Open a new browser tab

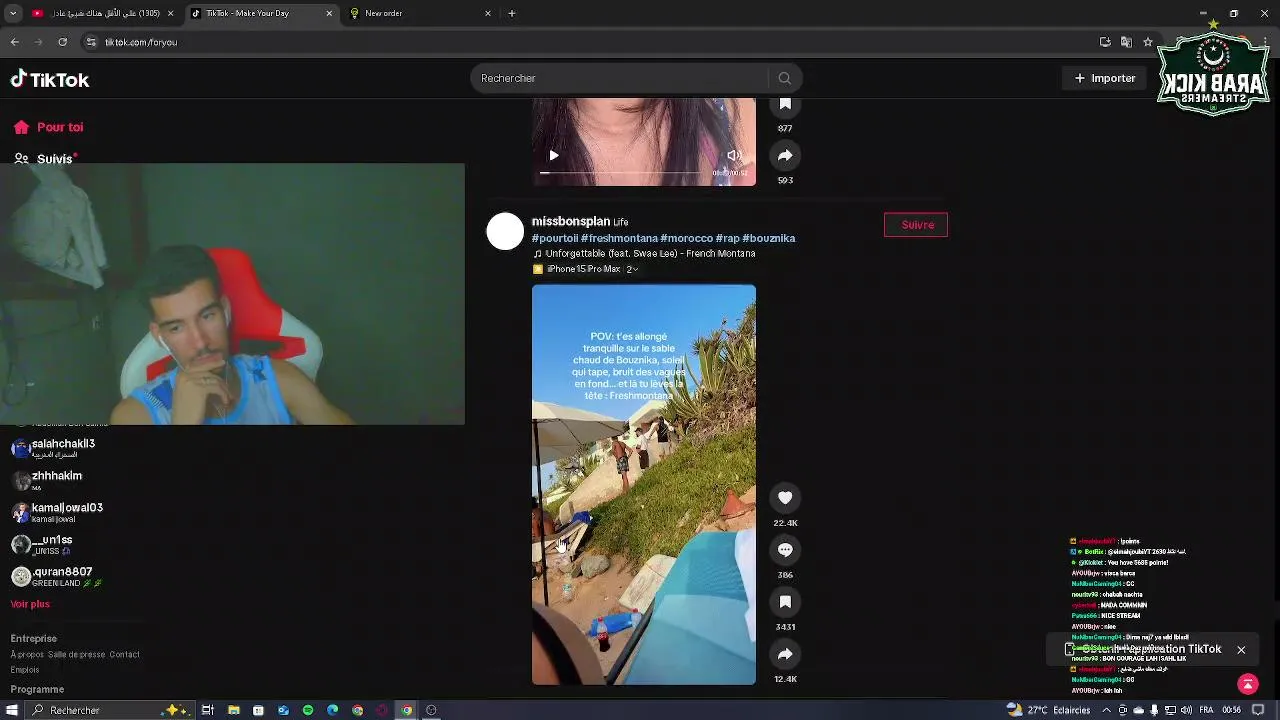coord(512,13)
